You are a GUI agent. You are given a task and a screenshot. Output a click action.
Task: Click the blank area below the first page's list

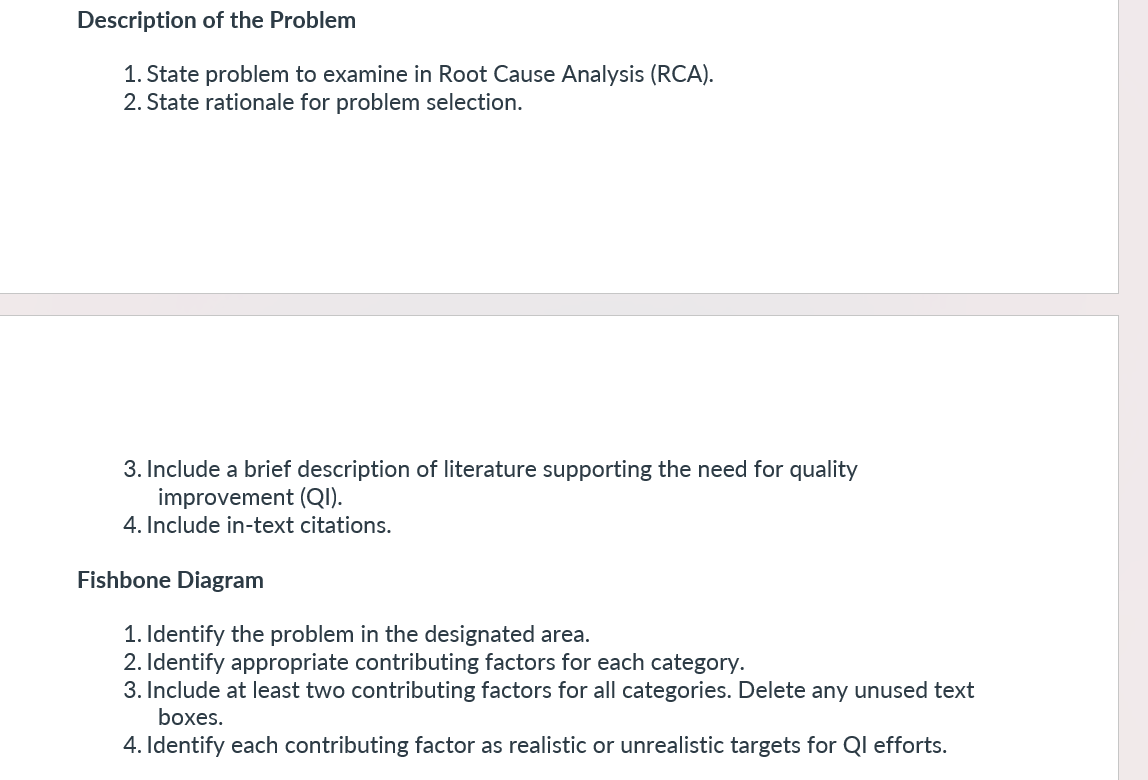coord(559,205)
